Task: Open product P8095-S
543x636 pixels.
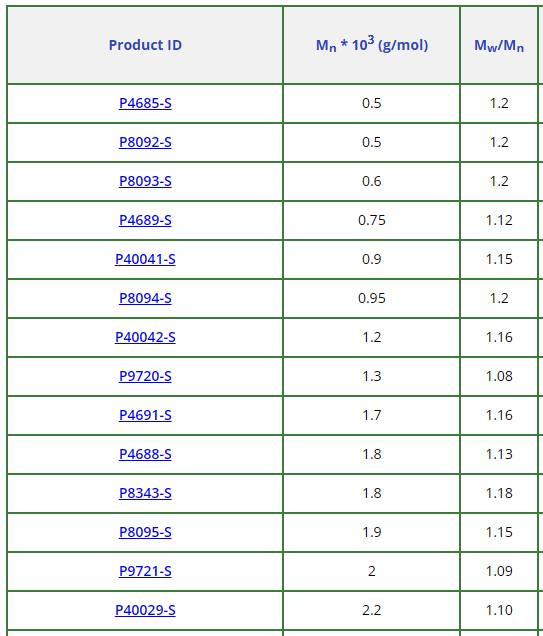Action: click(x=145, y=532)
